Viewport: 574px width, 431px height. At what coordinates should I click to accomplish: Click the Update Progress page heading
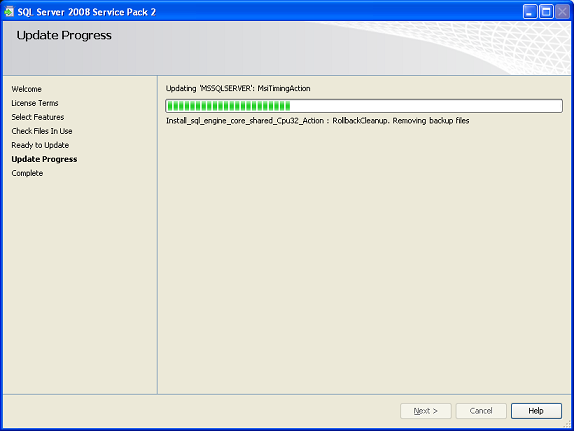64,35
